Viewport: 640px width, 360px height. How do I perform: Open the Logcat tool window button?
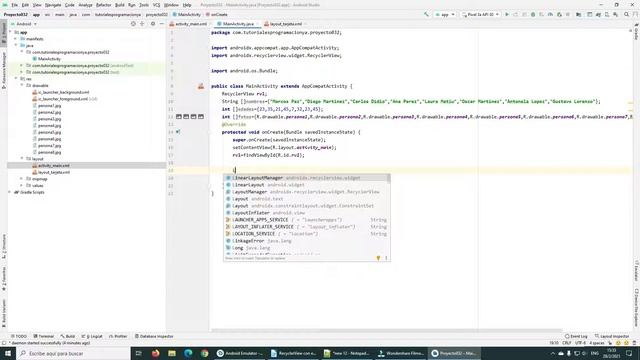(93, 336)
